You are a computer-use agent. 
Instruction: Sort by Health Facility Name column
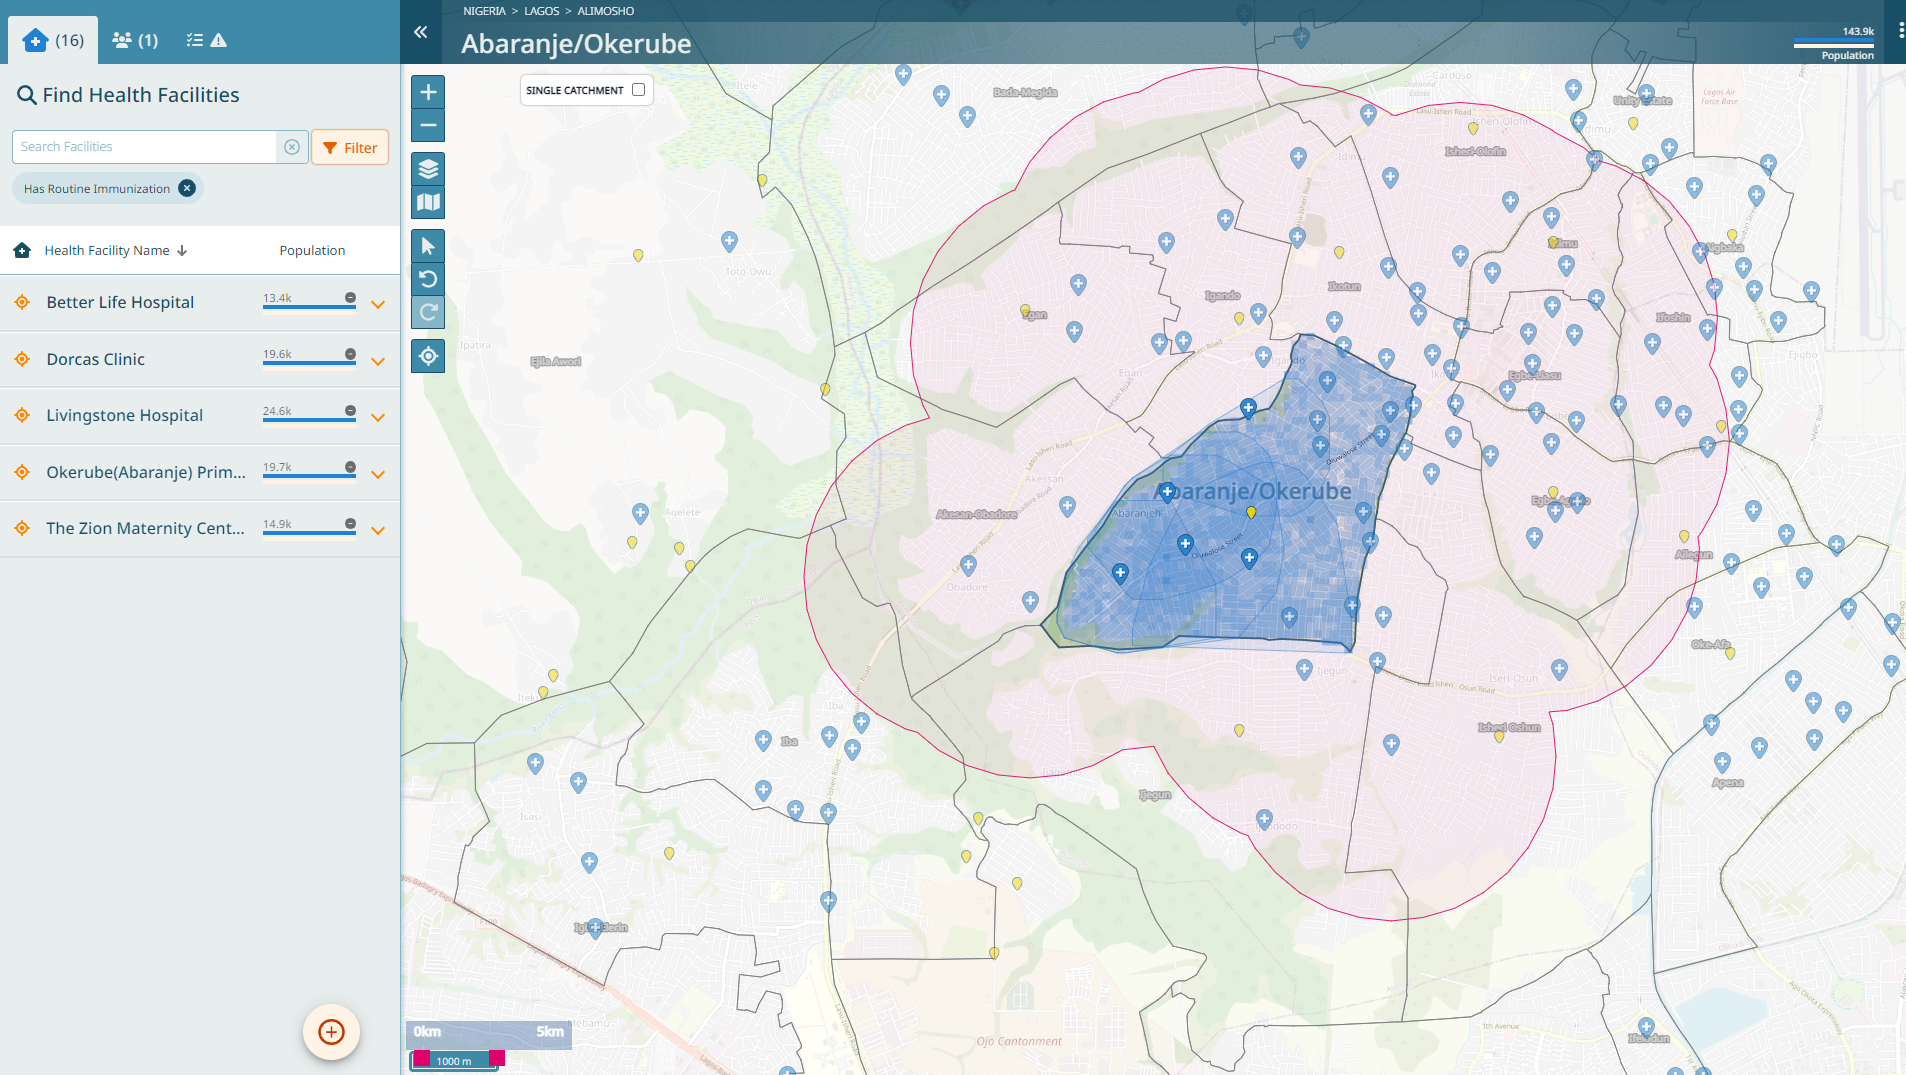pyautogui.click(x=115, y=250)
